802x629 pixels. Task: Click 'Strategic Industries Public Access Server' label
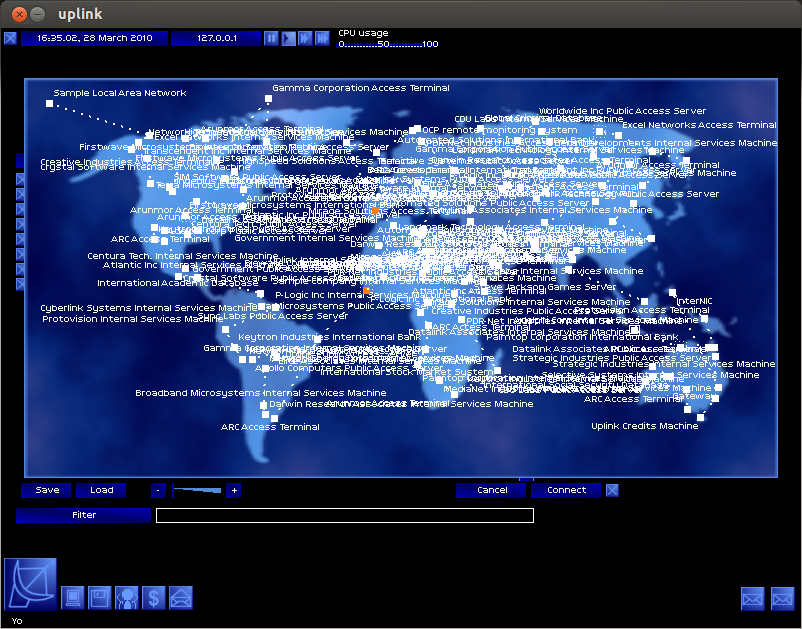(x=611, y=357)
